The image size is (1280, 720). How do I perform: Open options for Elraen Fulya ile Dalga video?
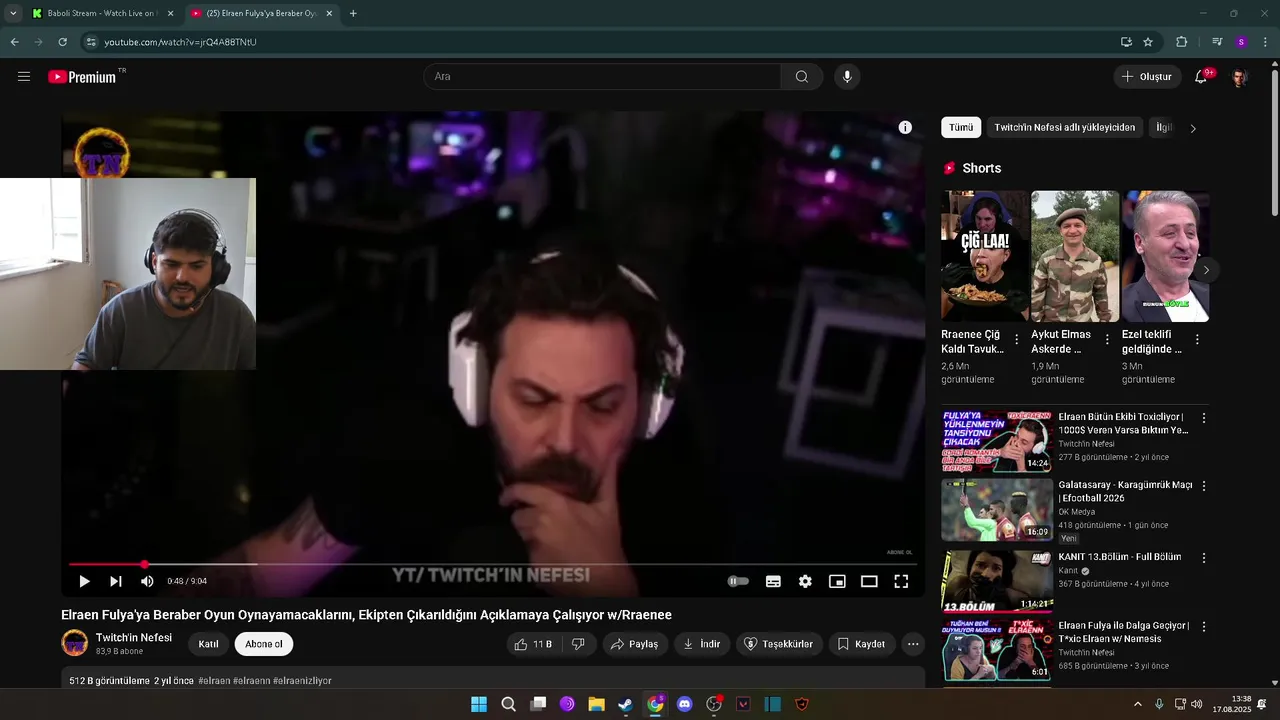[1204, 627]
